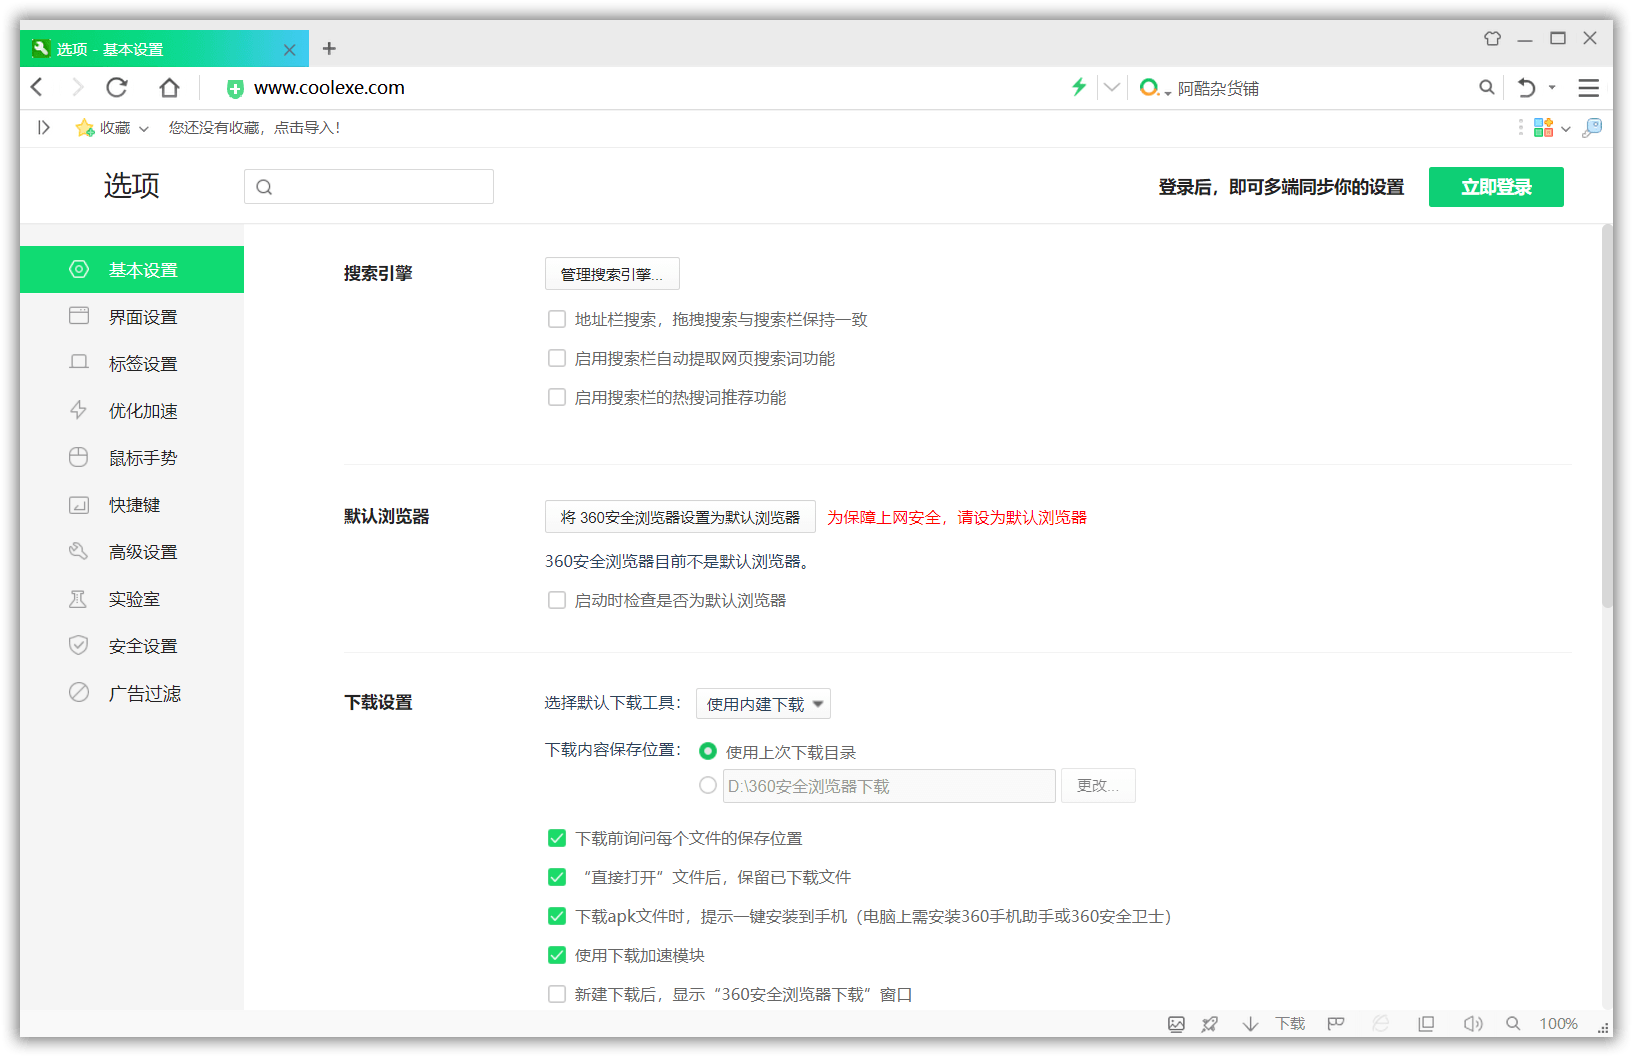Mute sound via status bar speaker icon
Viewport: 1633px width, 1057px height.
[1473, 1023]
